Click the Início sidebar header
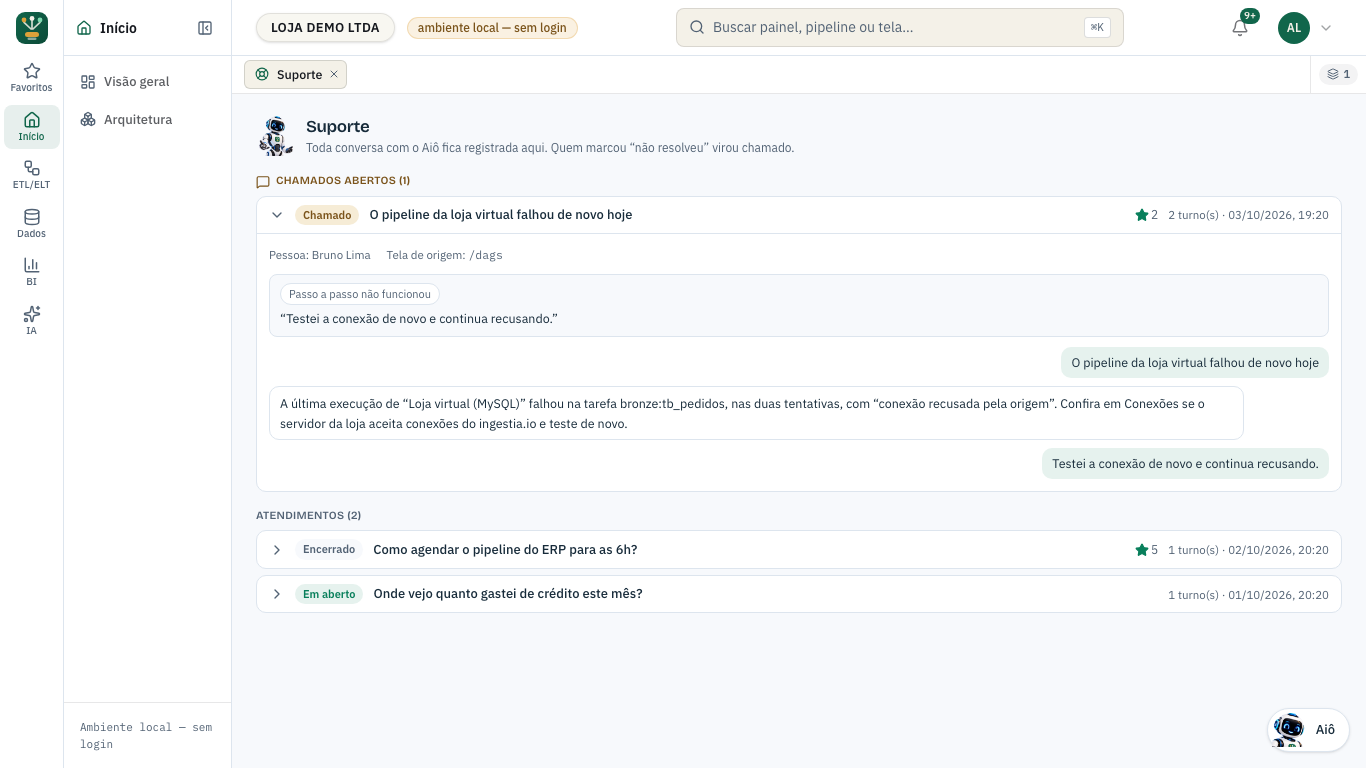 click(x=107, y=28)
